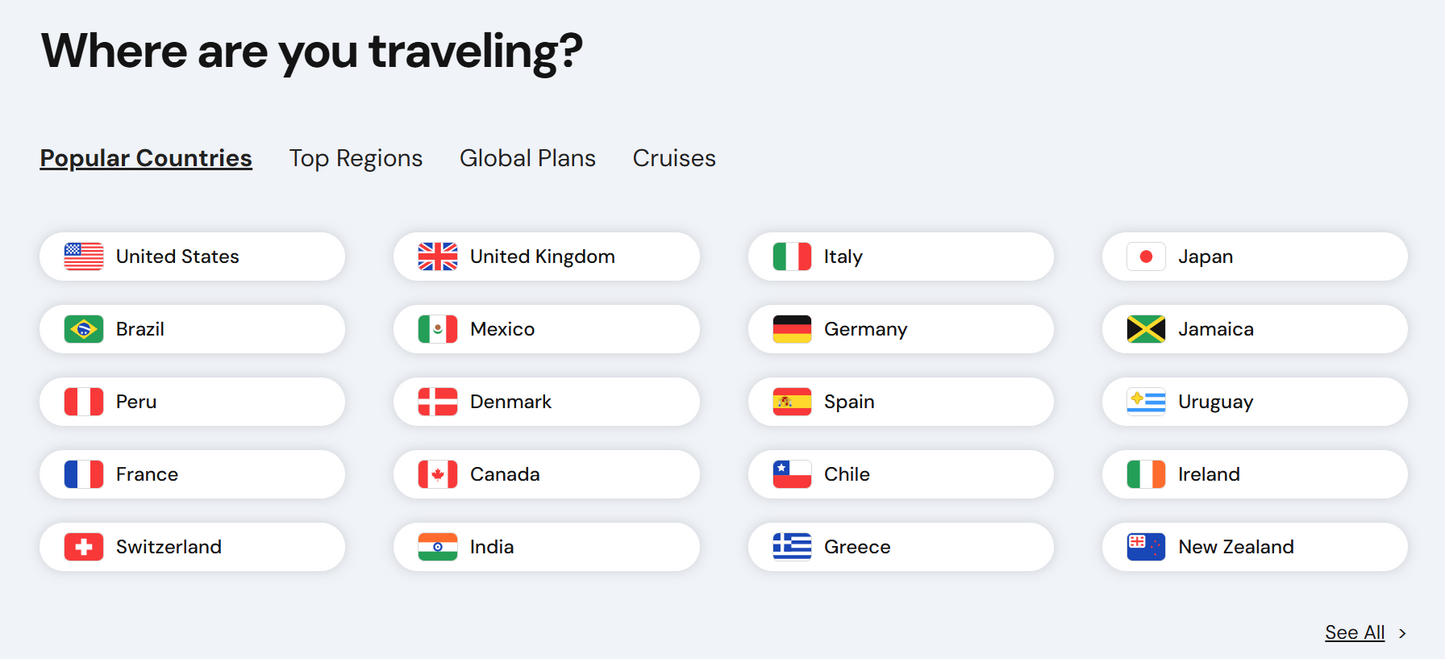This screenshot has width=1445, height=659.
Task: Open the Global Plans tab
Action: 527,157
